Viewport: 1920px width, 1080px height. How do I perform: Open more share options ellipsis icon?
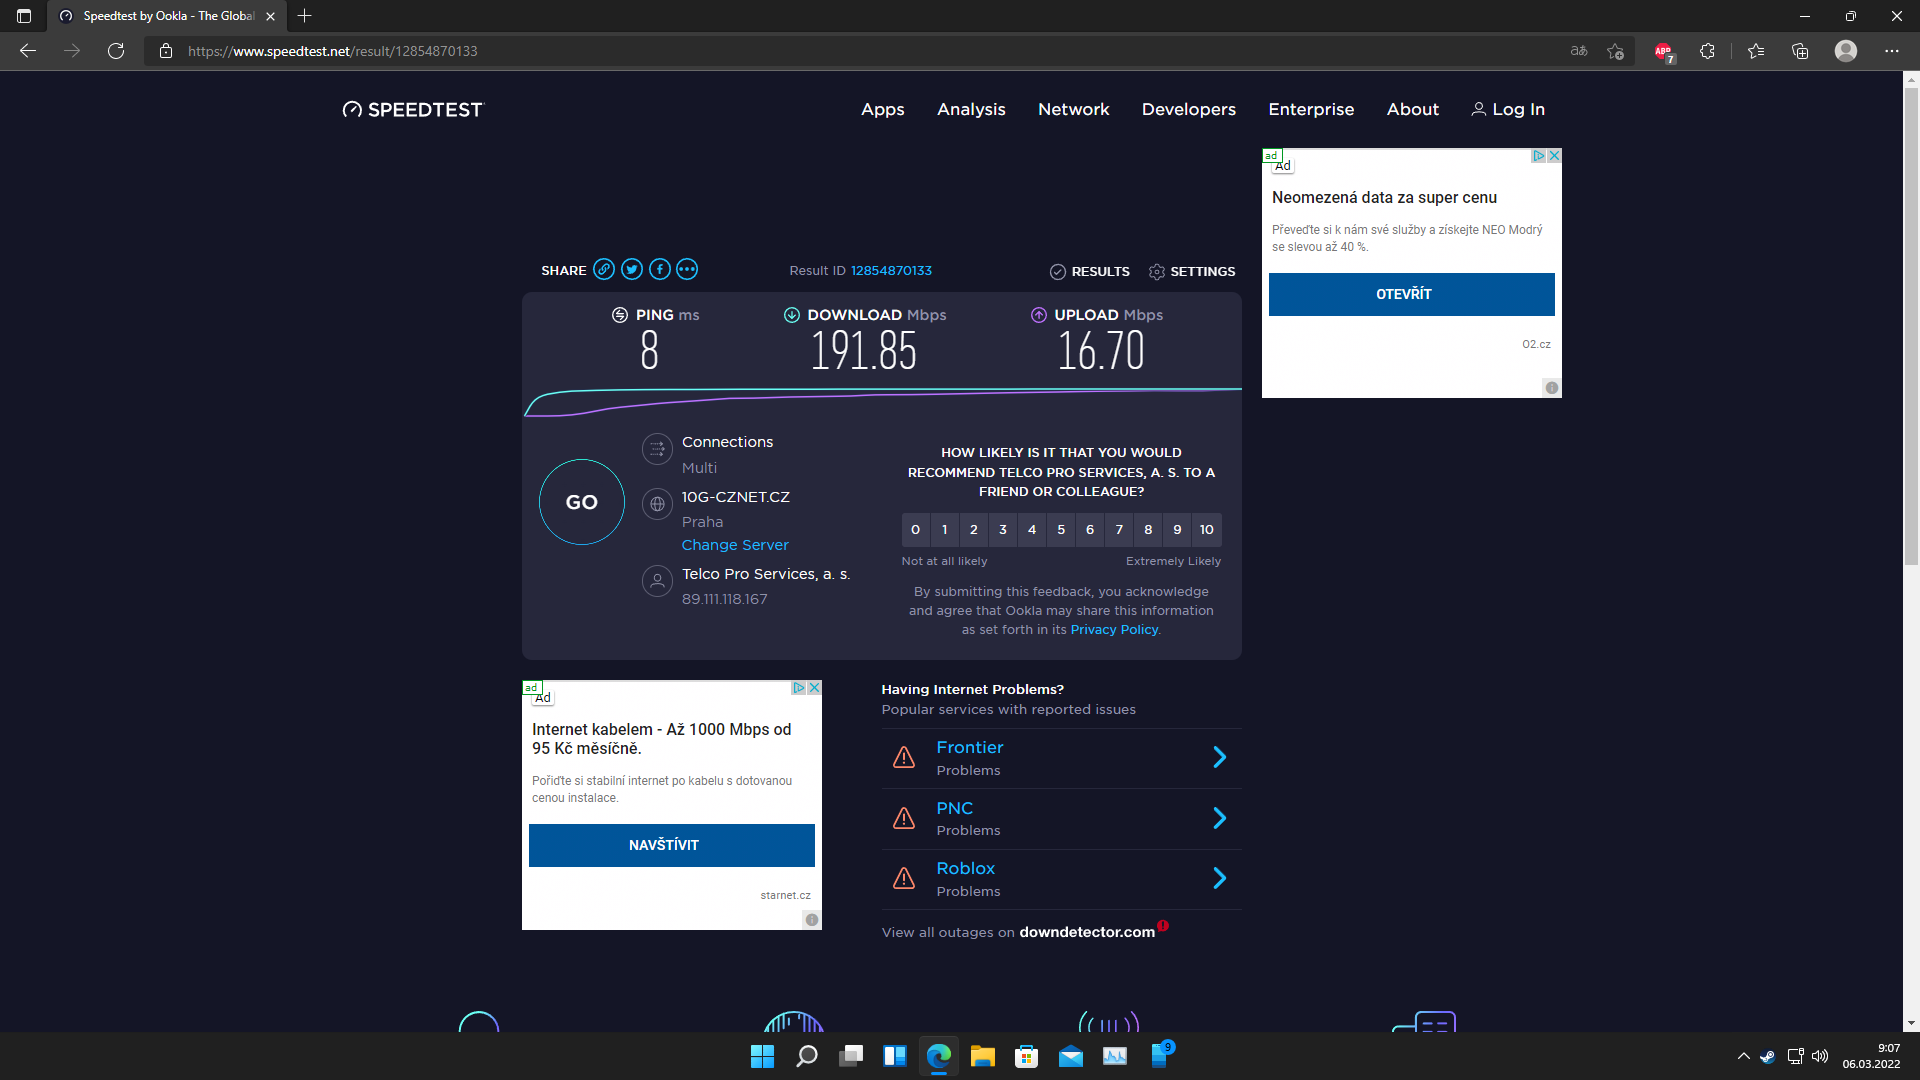coord(686,269)
